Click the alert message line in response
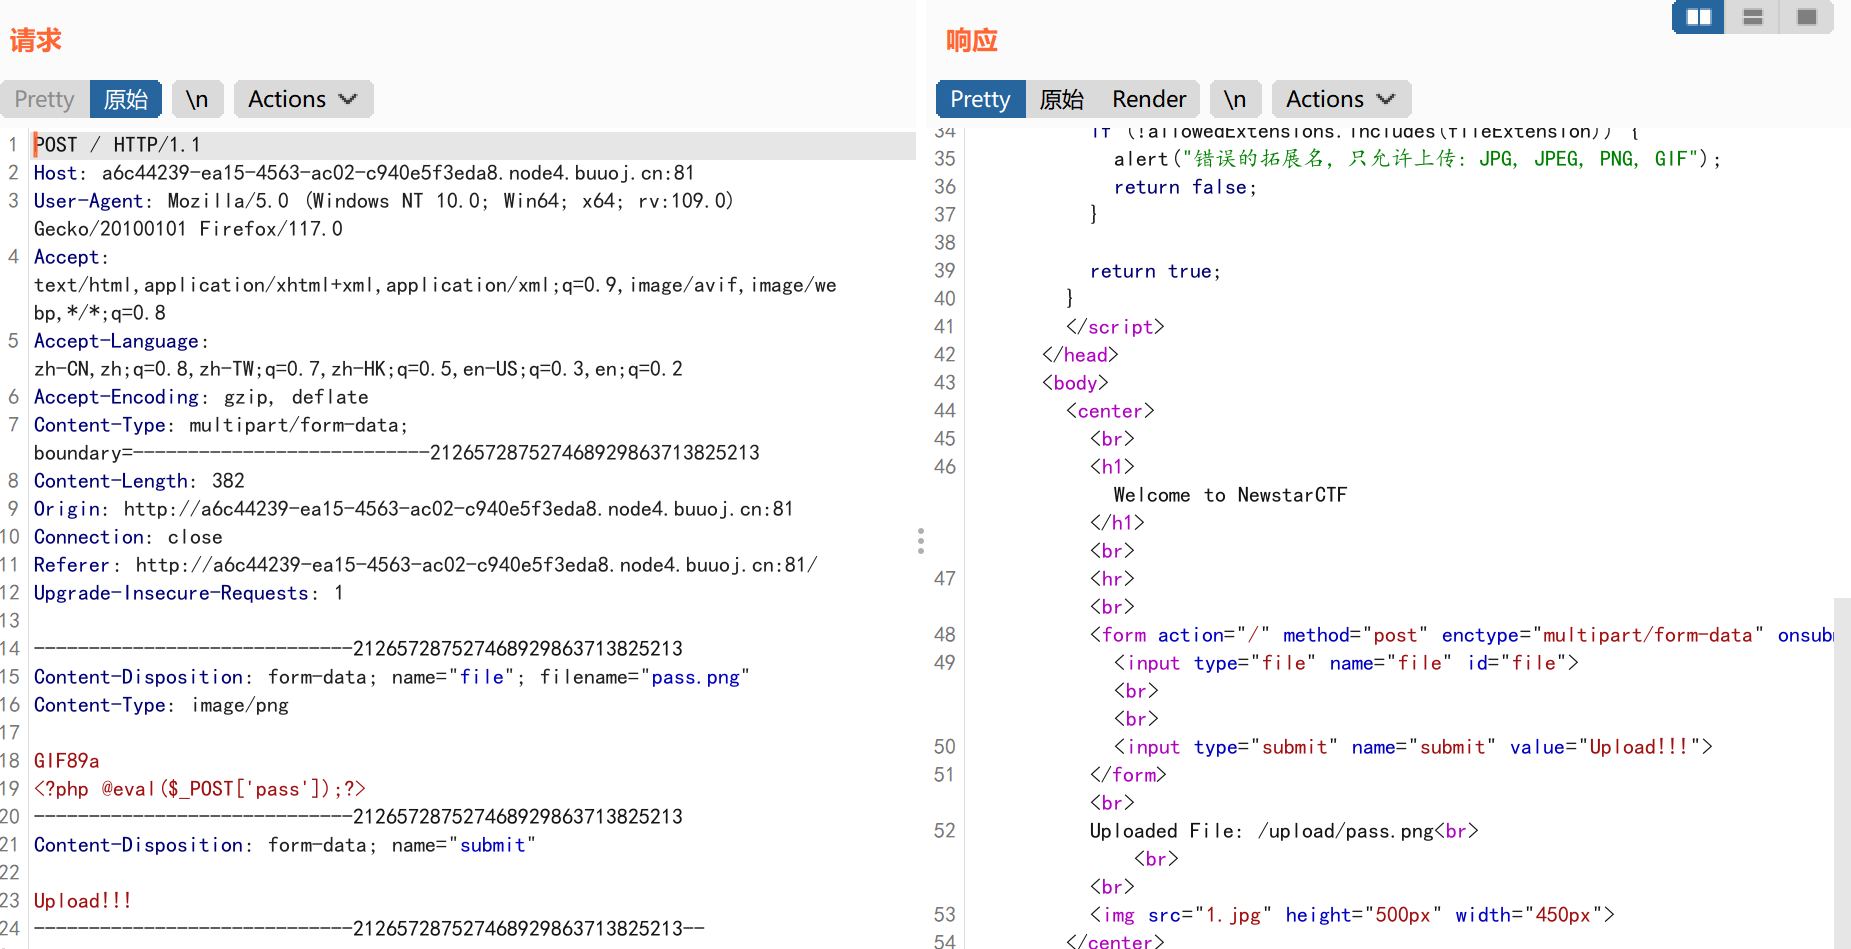The width and height of the screenshot is (1851, 949). [x=1417, y=159]
